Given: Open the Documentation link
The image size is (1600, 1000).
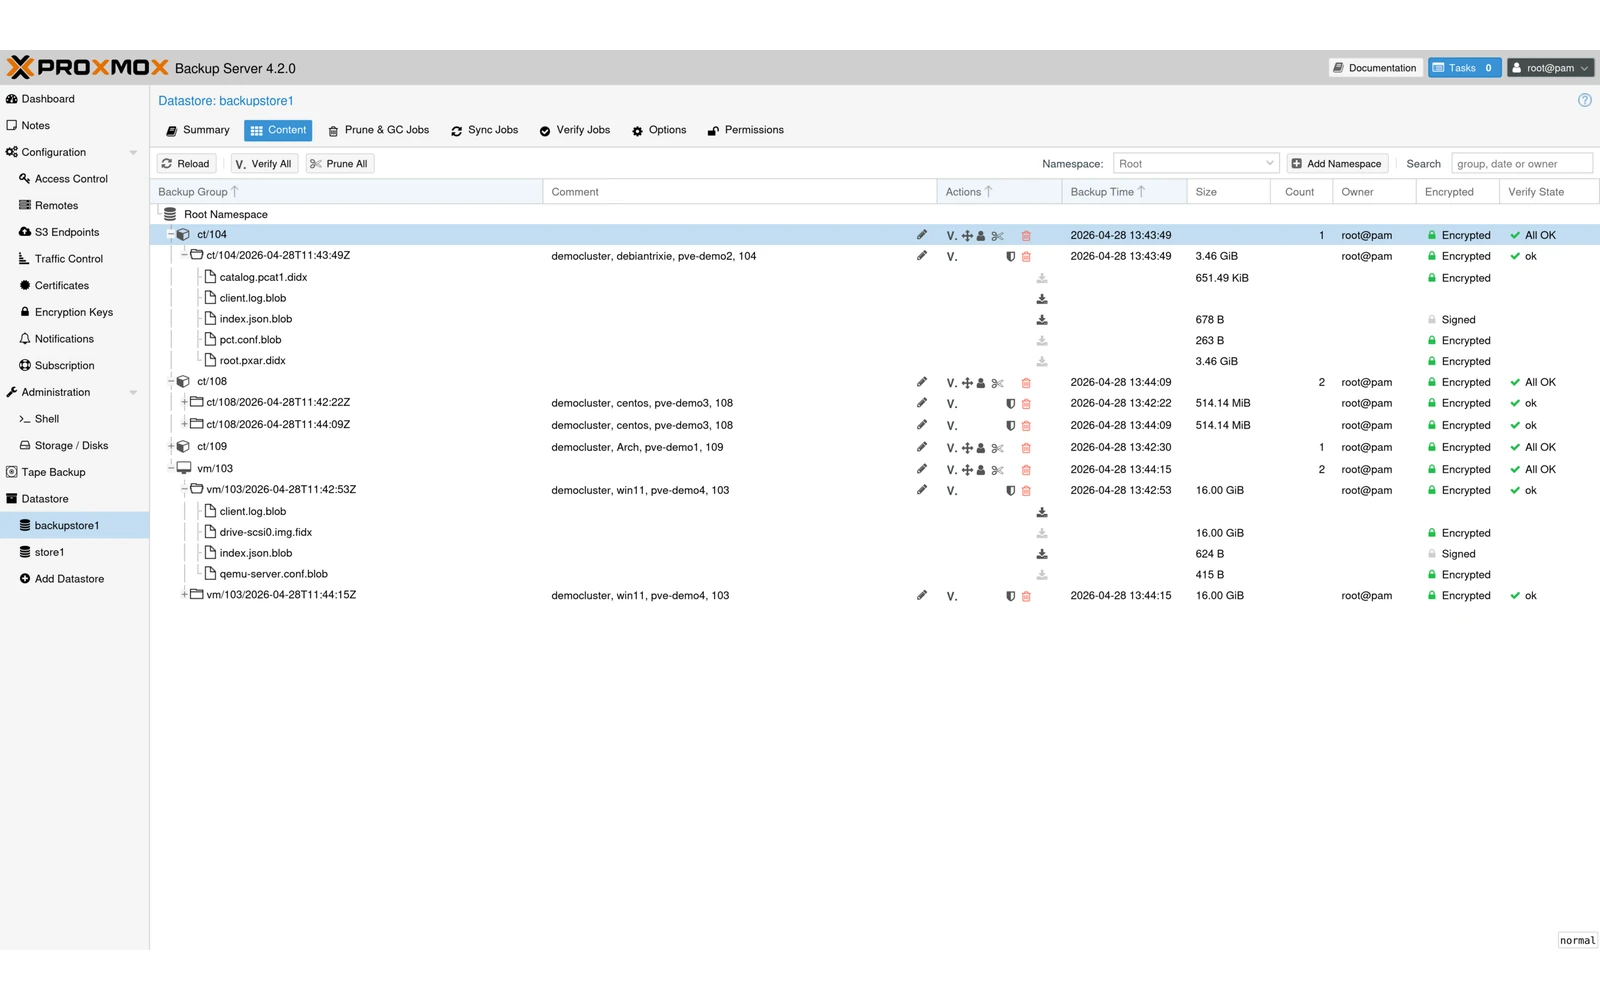Looking at the screenshot, I should (1374, 68).
